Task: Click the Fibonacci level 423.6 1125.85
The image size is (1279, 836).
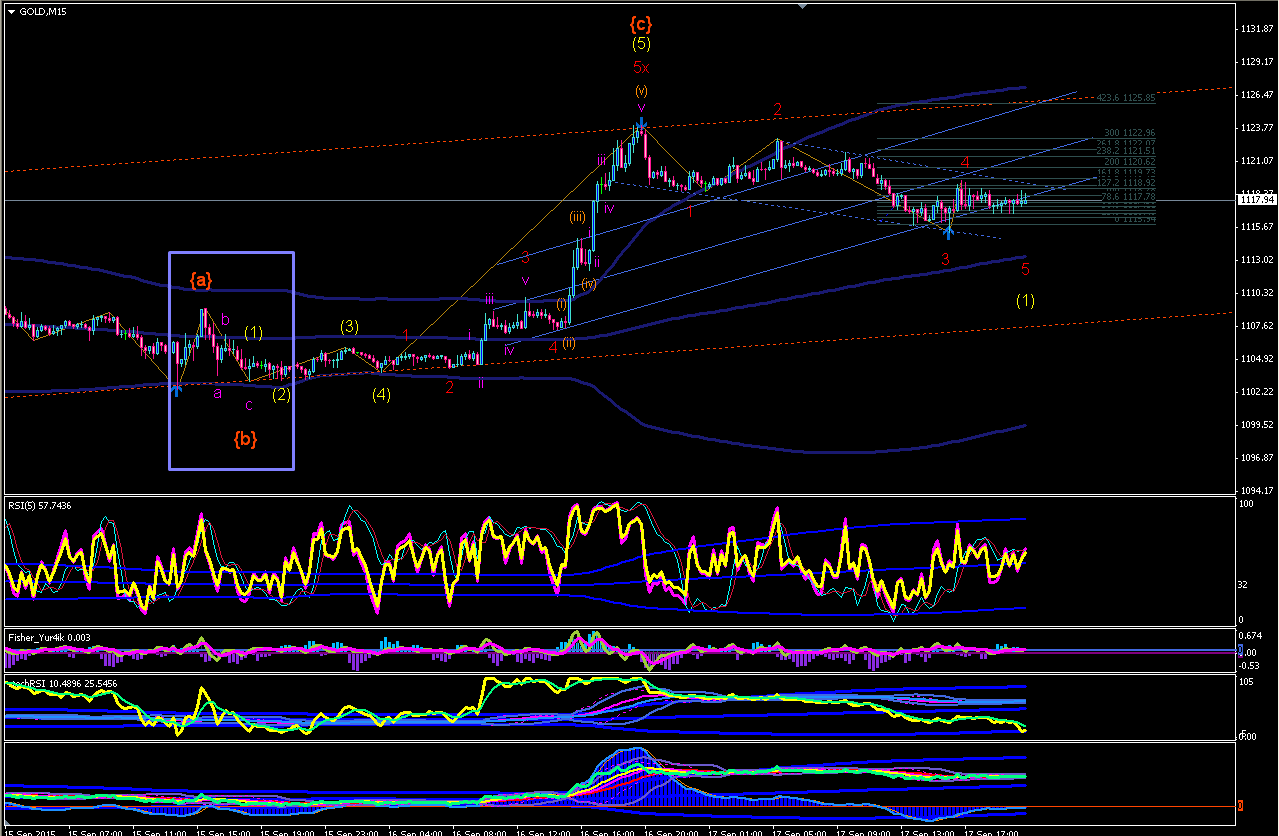Action: (1126, 98)
